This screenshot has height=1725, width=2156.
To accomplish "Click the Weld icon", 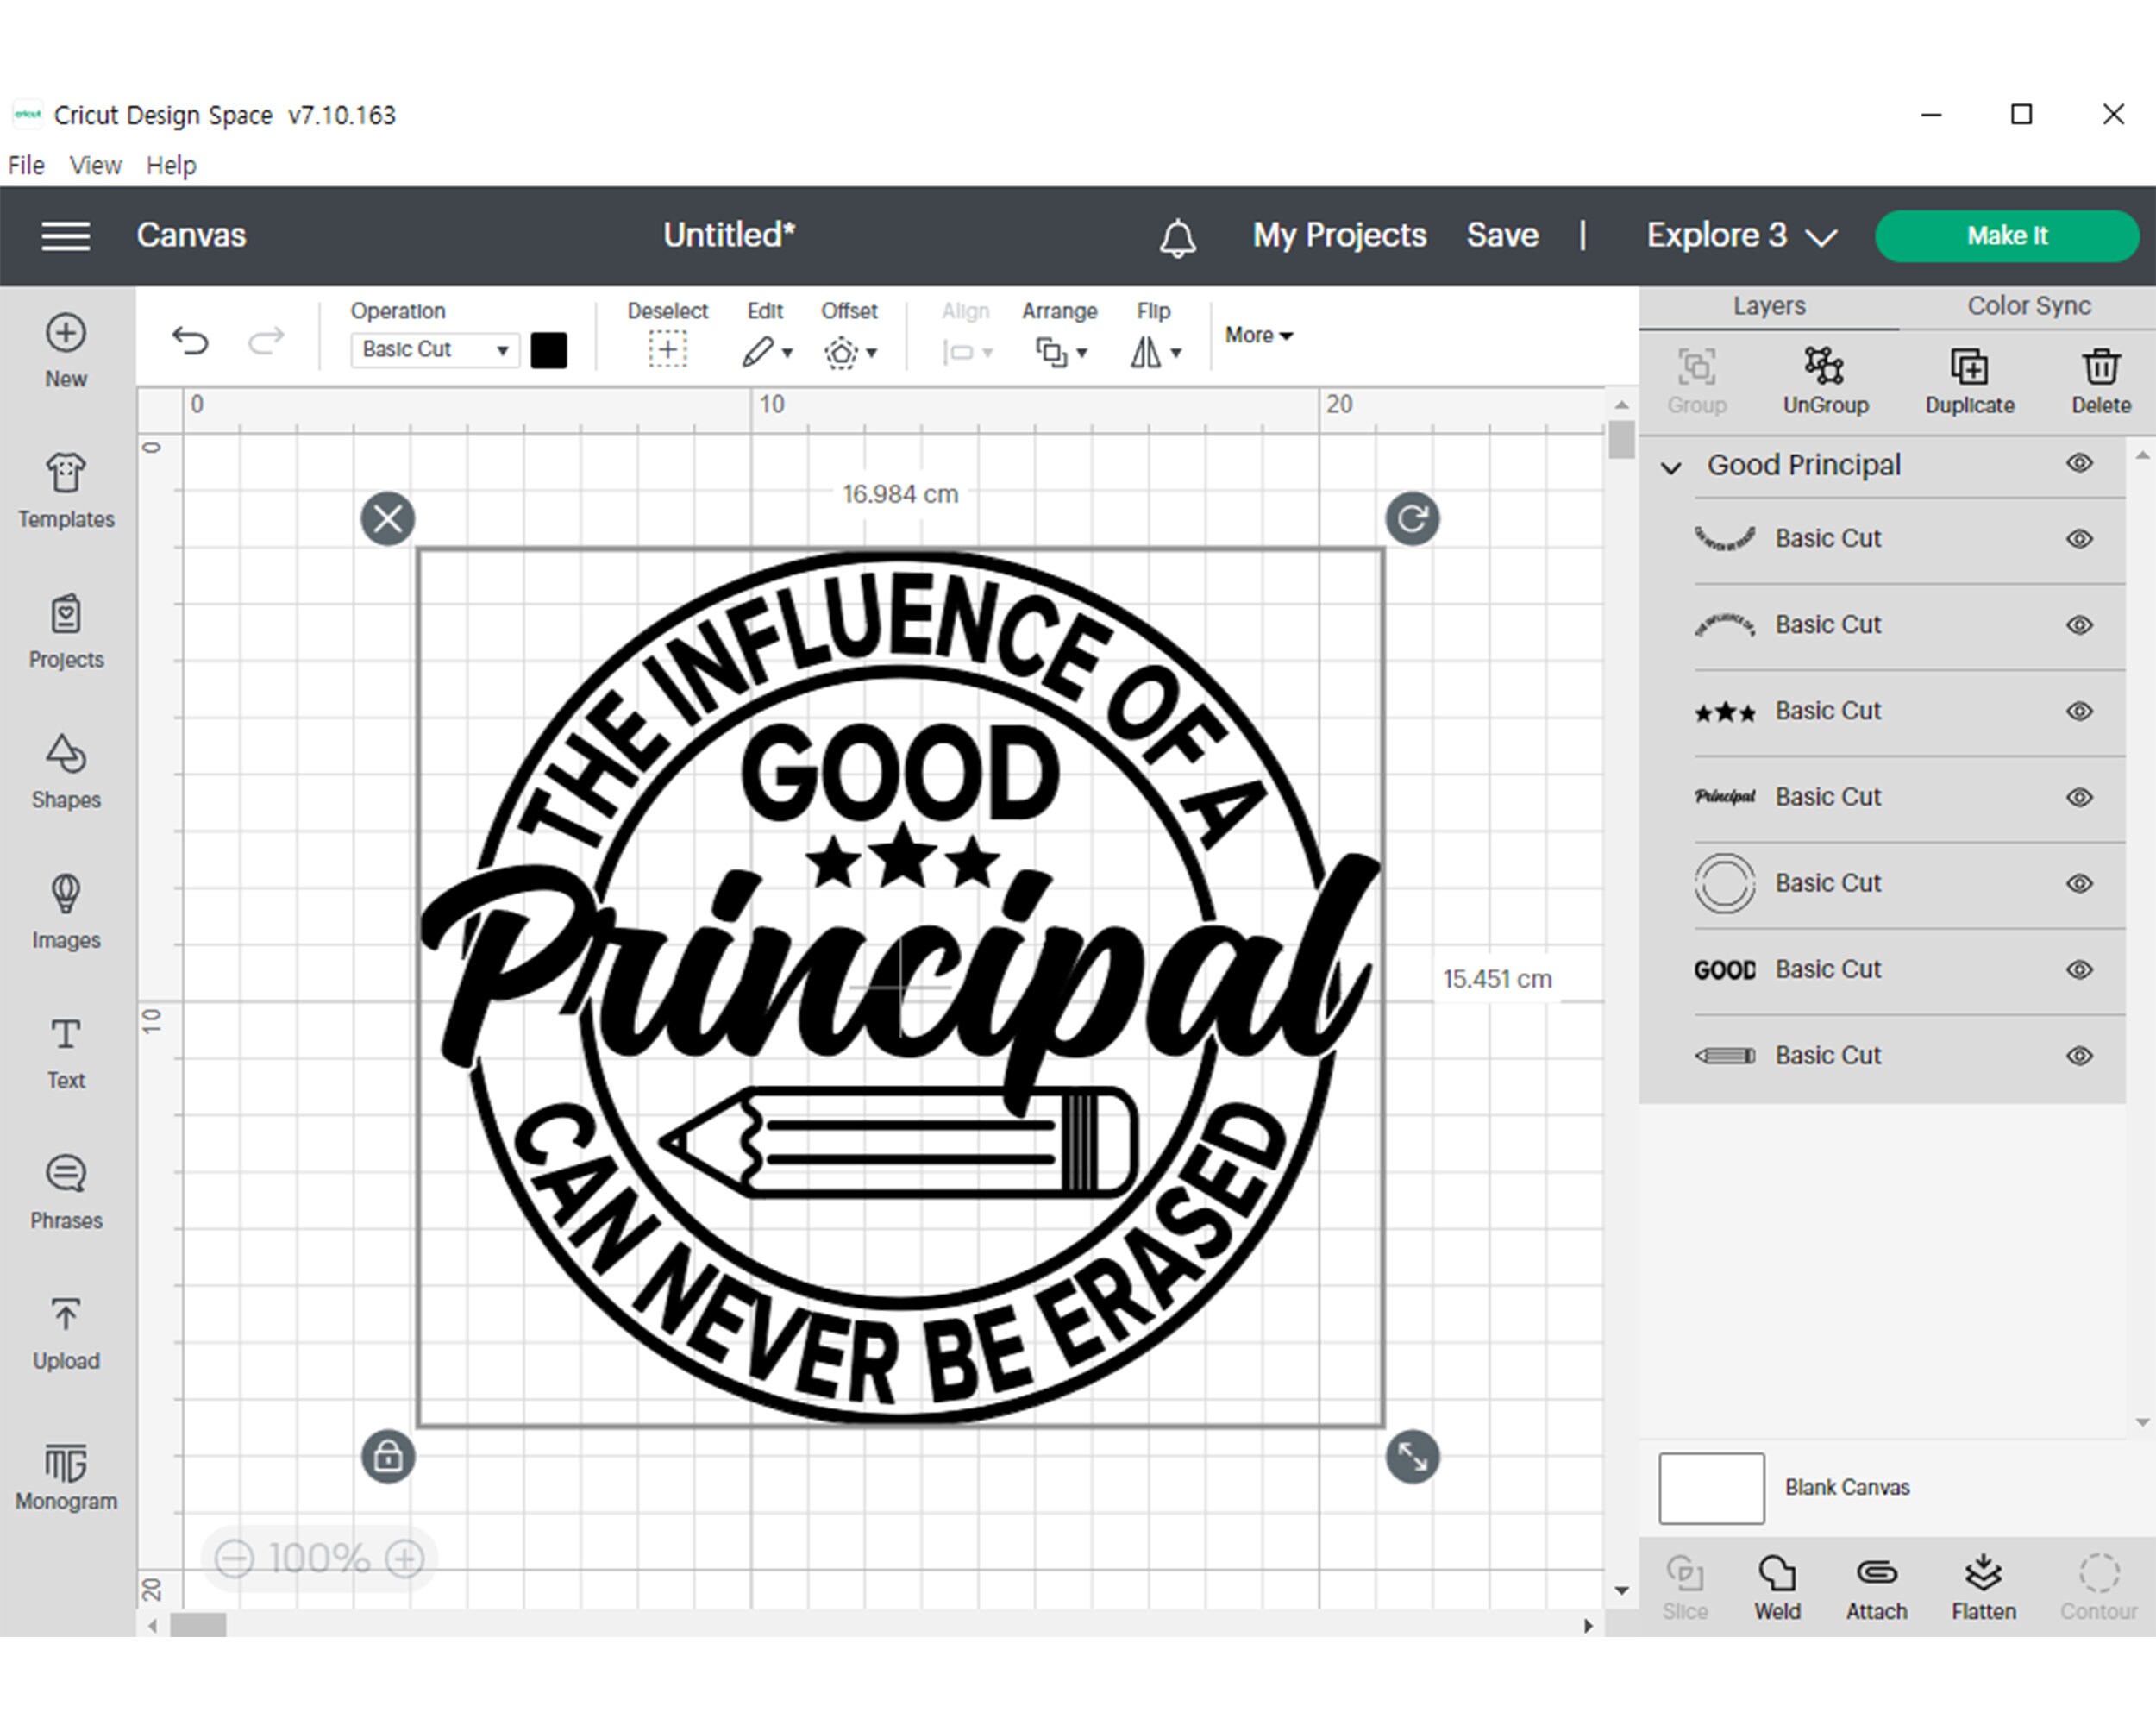I will (x=1777, y=1587).
